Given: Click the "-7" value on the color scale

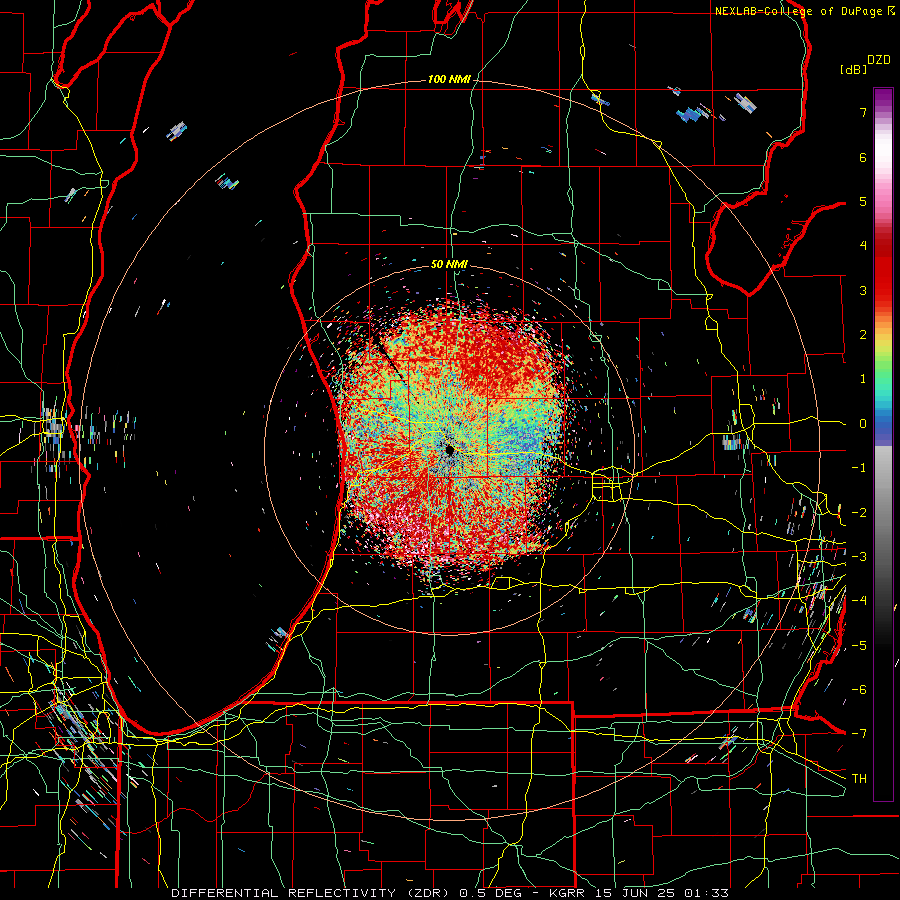Looking at the screenshot, I should [x=859, y=734].
